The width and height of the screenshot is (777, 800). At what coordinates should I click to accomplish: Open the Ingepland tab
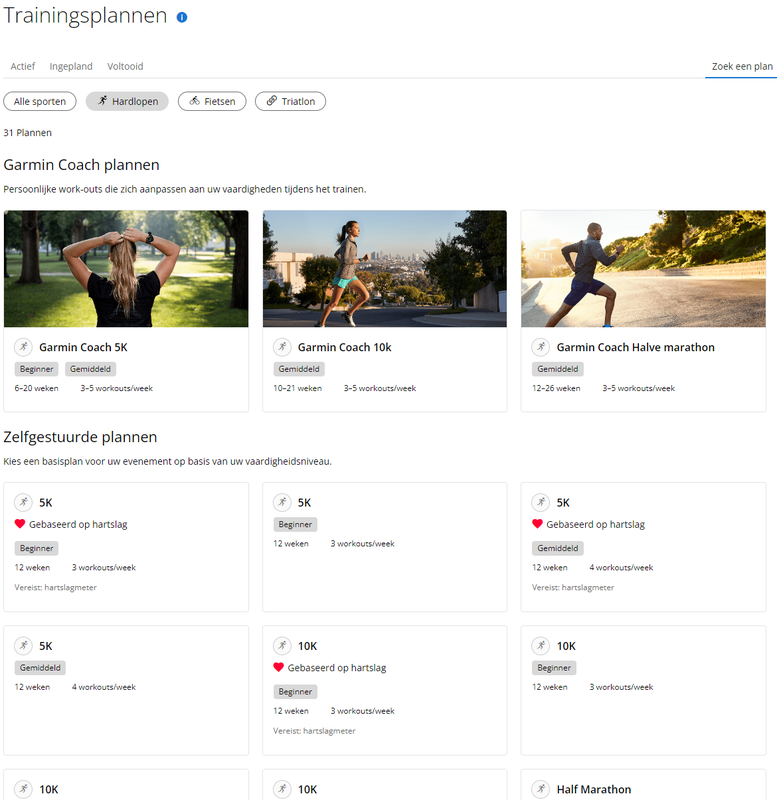pyautogui.click(x=71, y=66)
